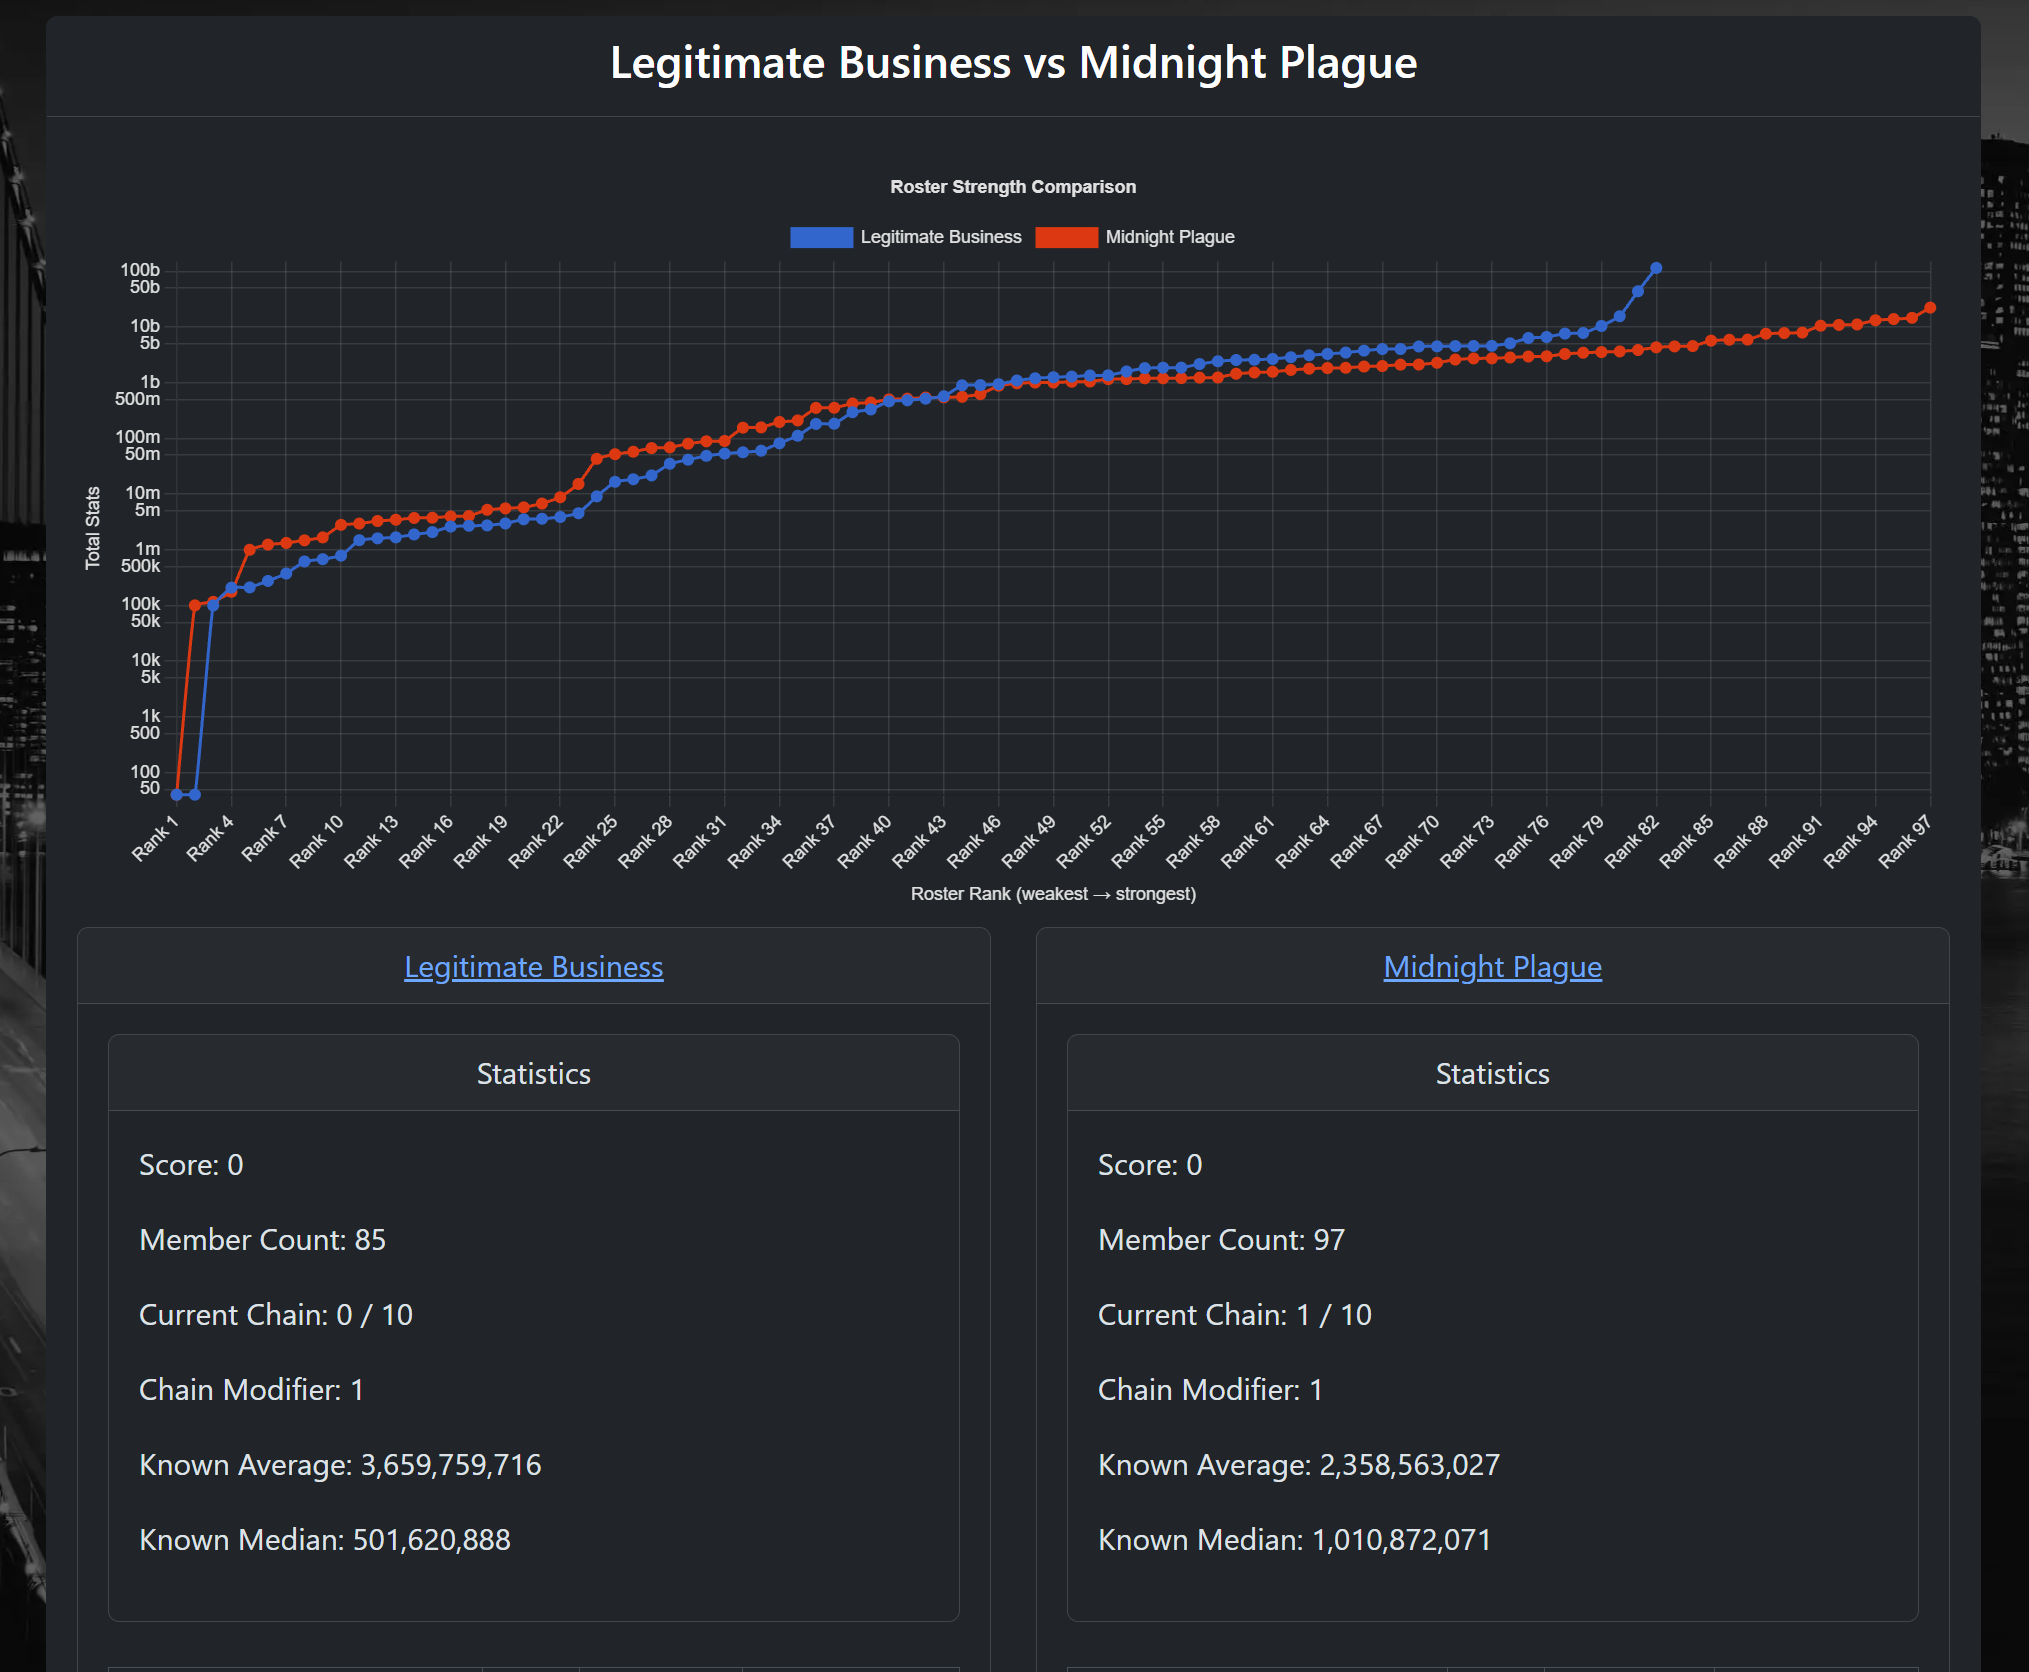Toggle the red Midnight Plague legend swatch
This screenshot has height=1672, width=2029.
tap(1066, 237)
